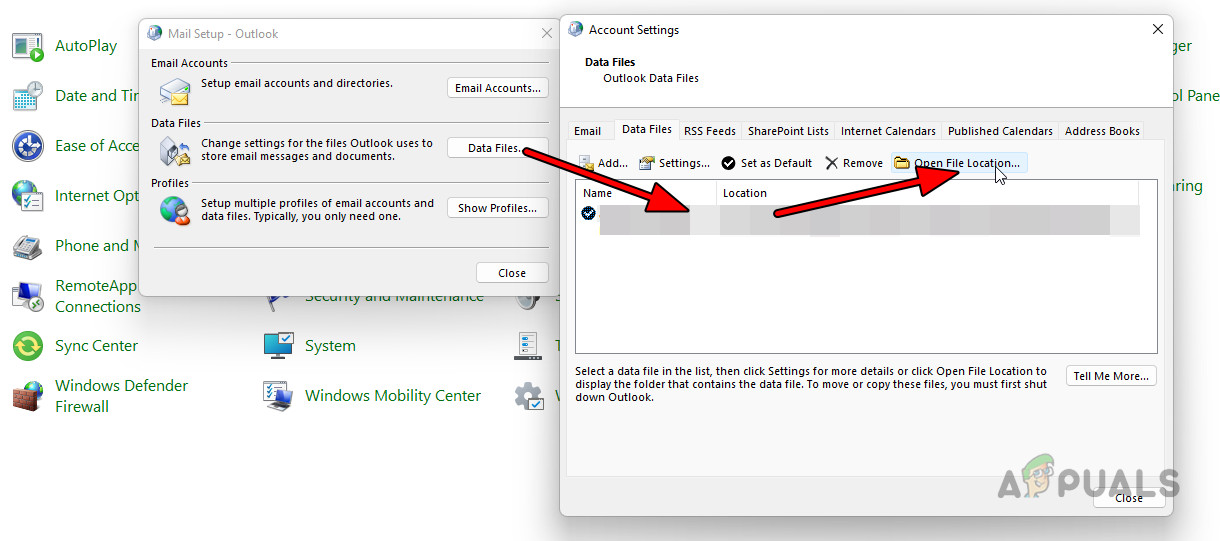The image size is (1220, 541).
Task: Sort by Name column header
Action: click(x=646, y=193)
